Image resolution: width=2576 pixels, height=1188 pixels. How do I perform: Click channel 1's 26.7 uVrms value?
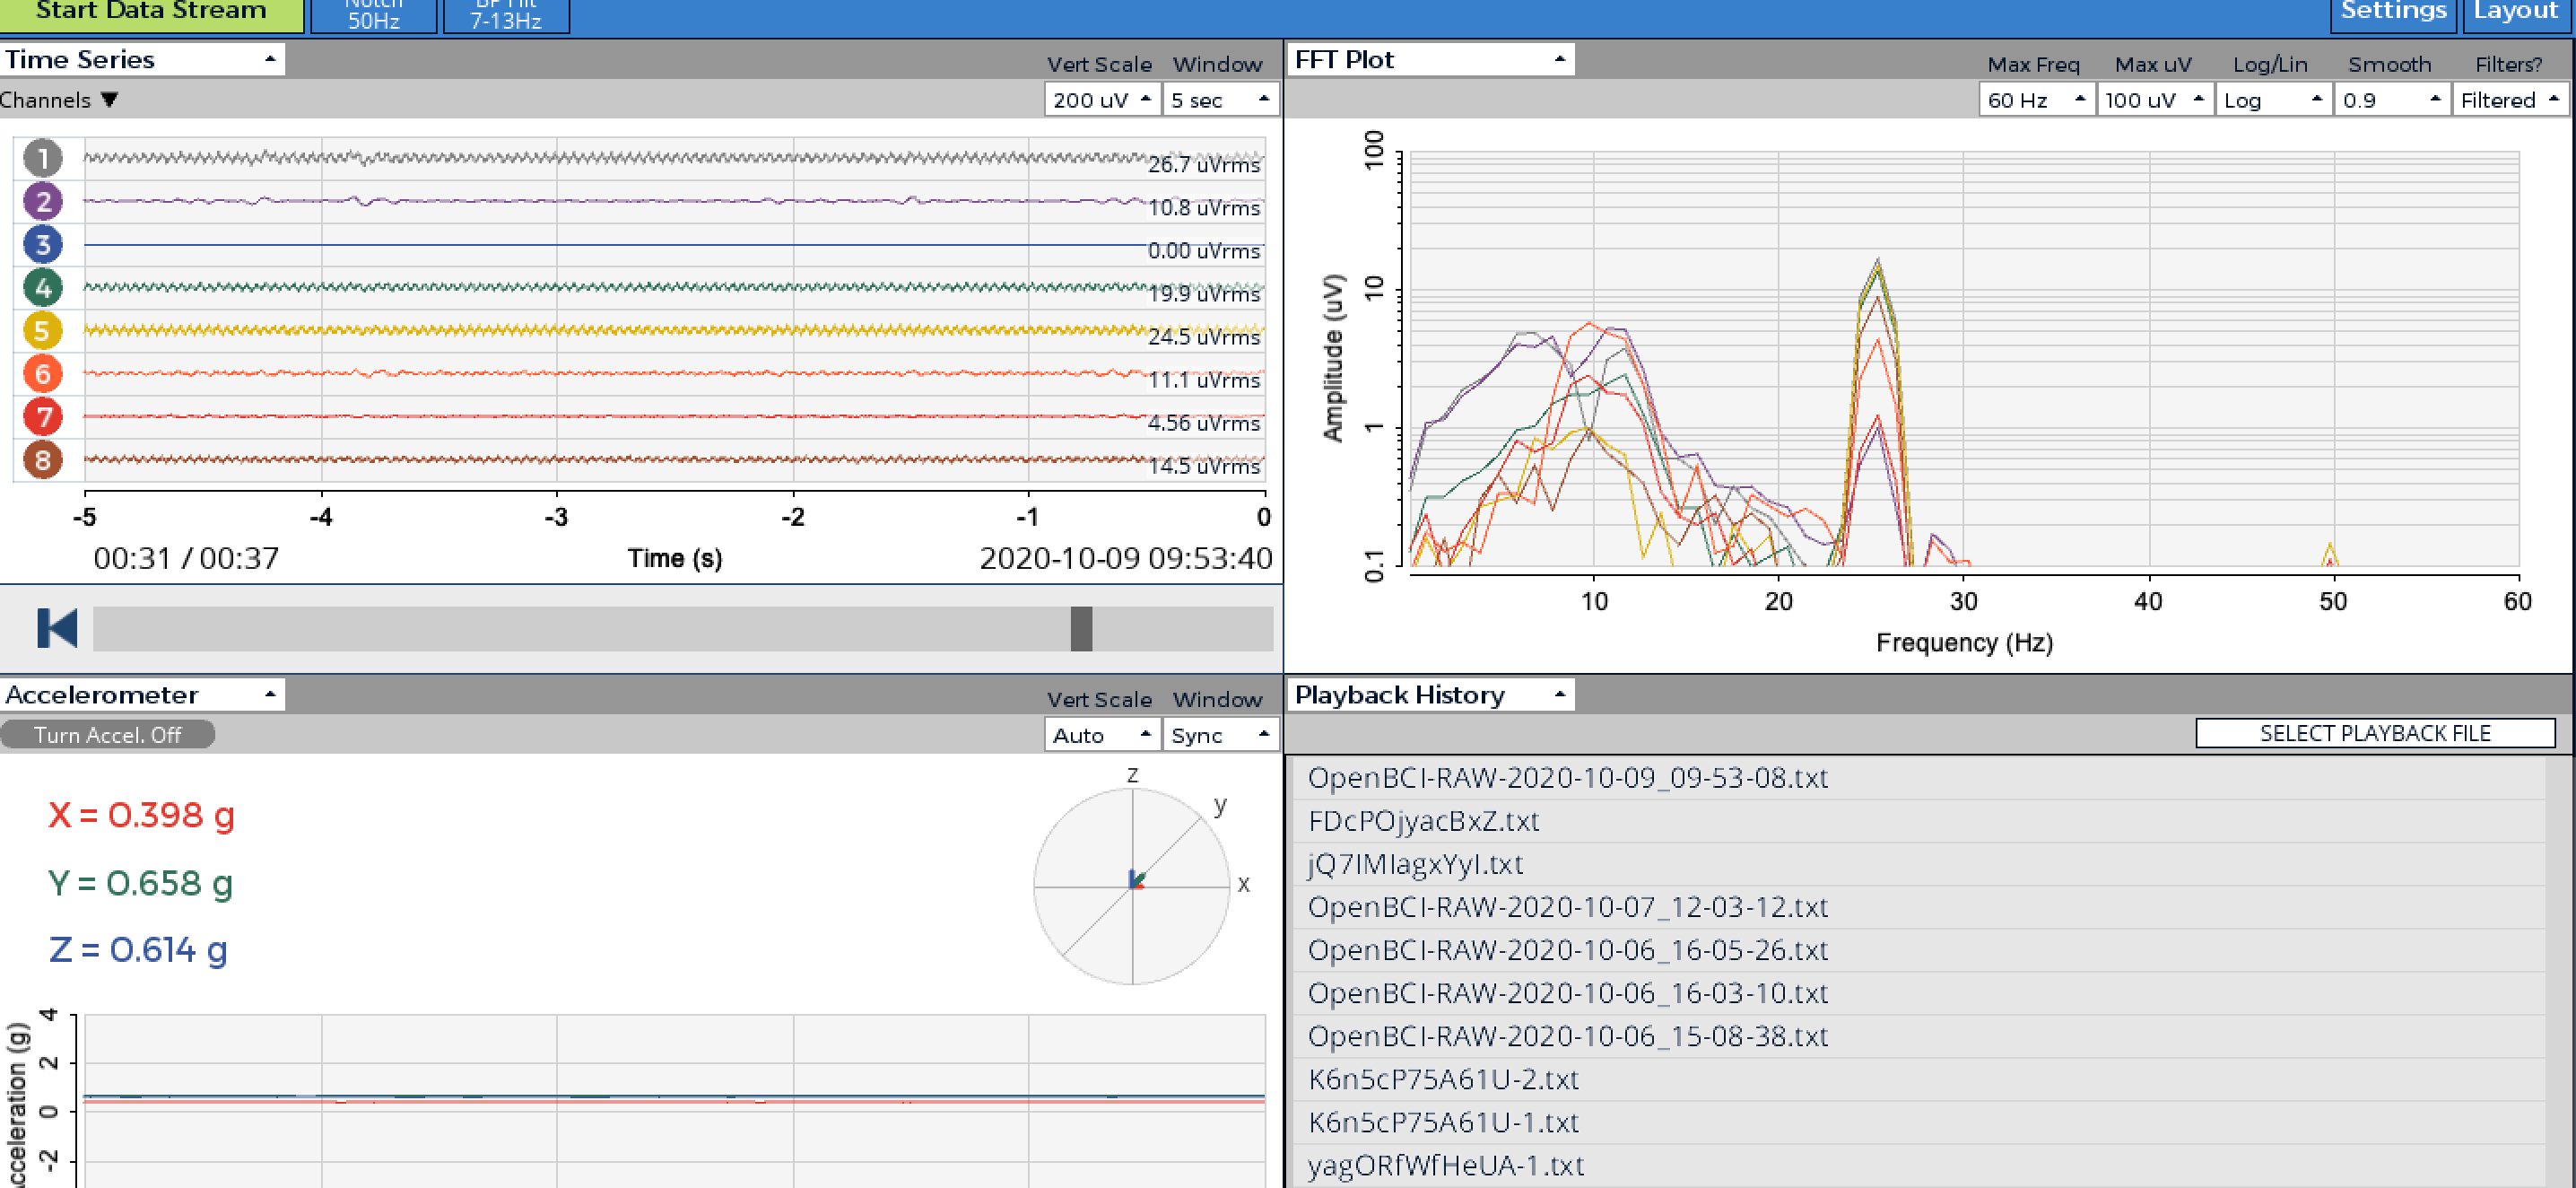pyautogui.click(x=1204, y=164)
